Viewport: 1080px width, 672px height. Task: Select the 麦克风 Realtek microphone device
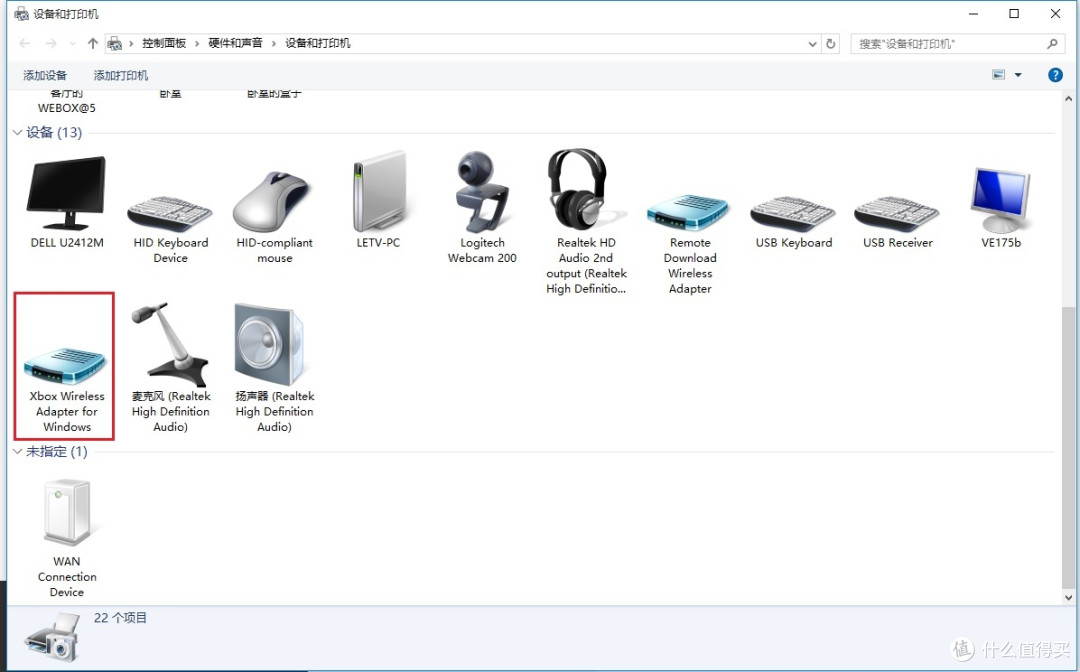coord(170,368)
